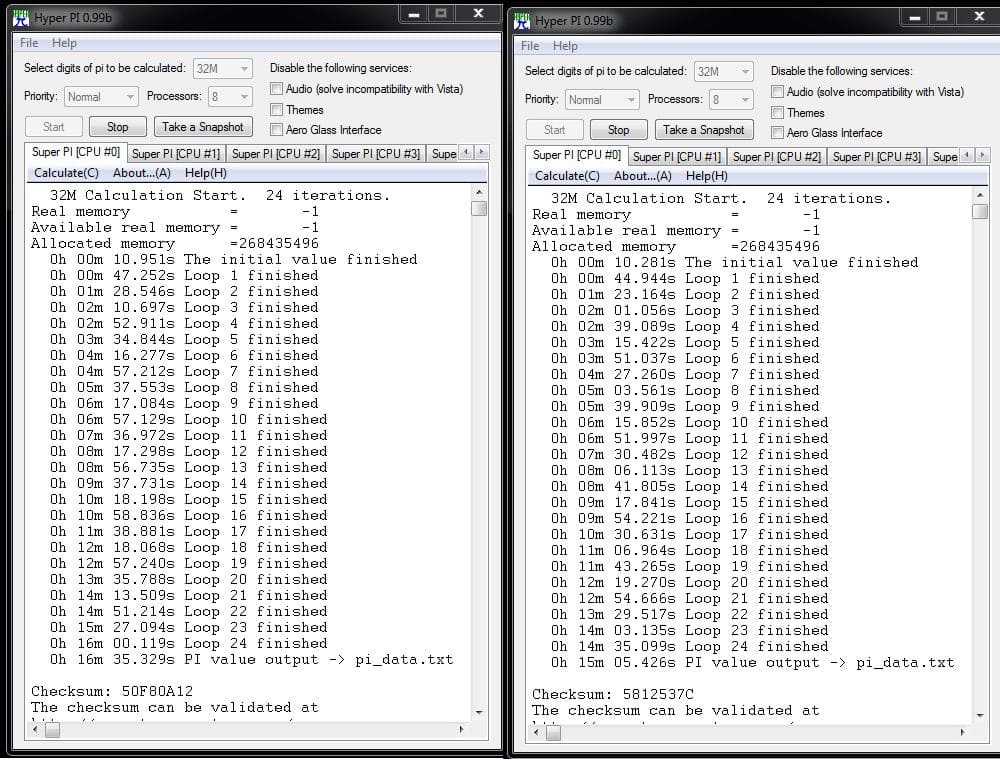The image size is (1000, 760).
Task: Open the Priority Normal dropdown in left window
Action: click(101, 96)
